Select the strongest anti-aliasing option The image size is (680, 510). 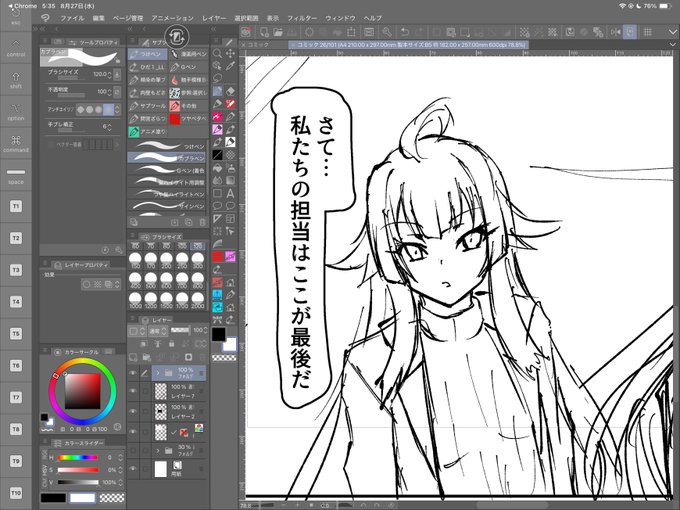coord(108,110)
